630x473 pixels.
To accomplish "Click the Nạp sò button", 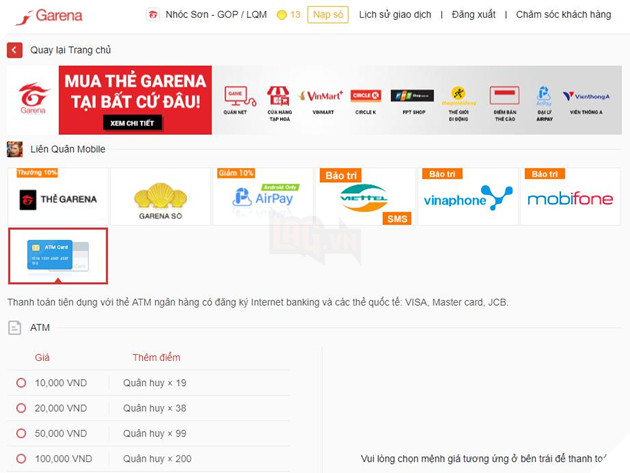I will [x=328, y=15].
